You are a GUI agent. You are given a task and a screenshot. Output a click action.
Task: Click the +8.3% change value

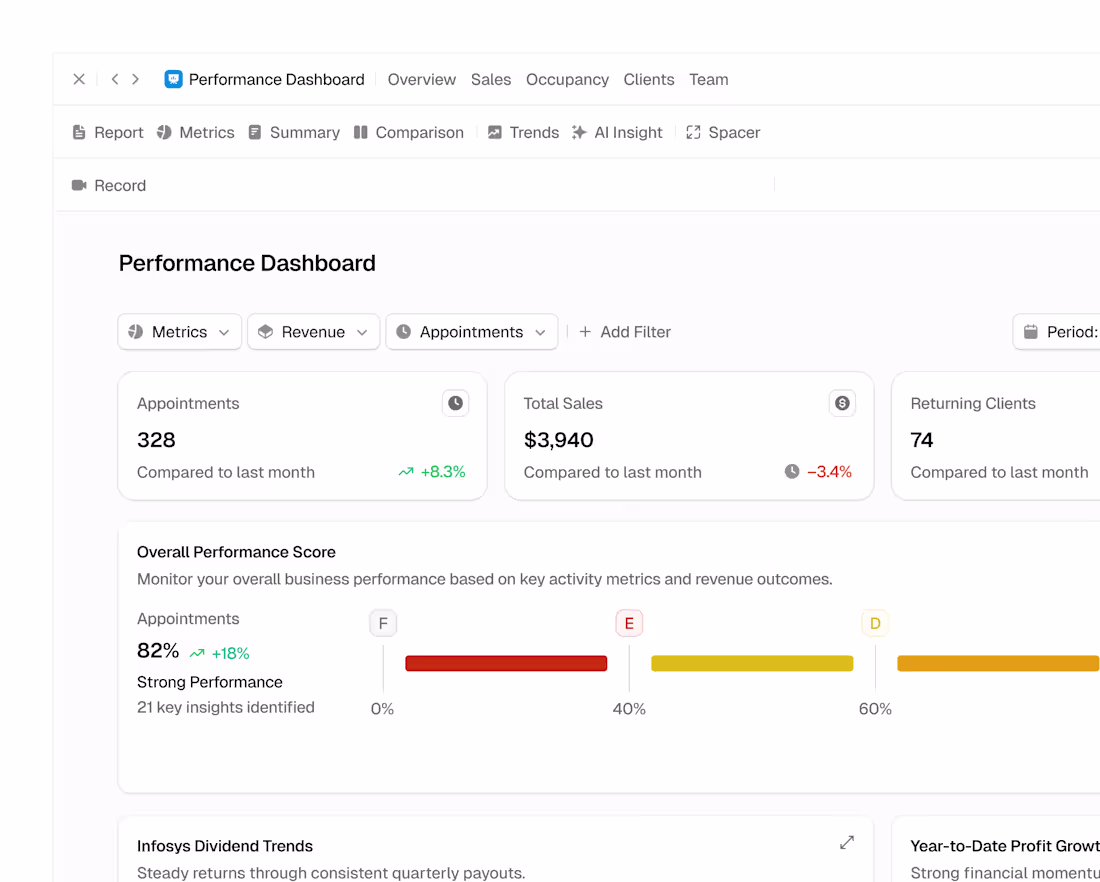443,472
